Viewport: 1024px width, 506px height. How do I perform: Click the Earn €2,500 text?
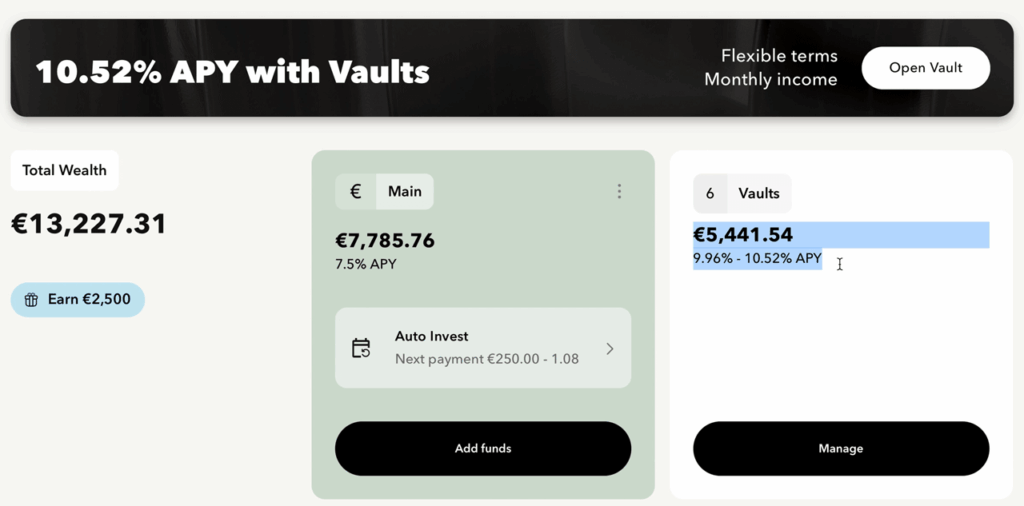click(89, 300)
